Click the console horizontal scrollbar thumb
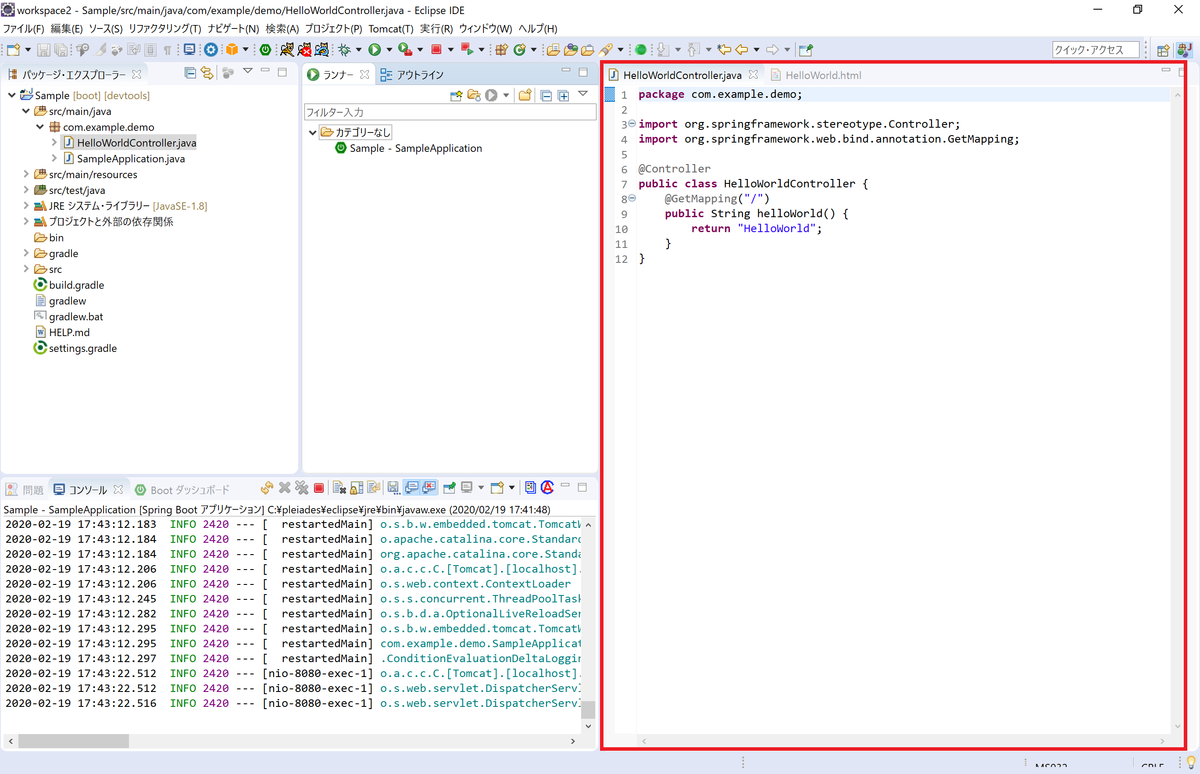Image resolution: width=1200 pixels, height=774 pixels. (73, 741)
